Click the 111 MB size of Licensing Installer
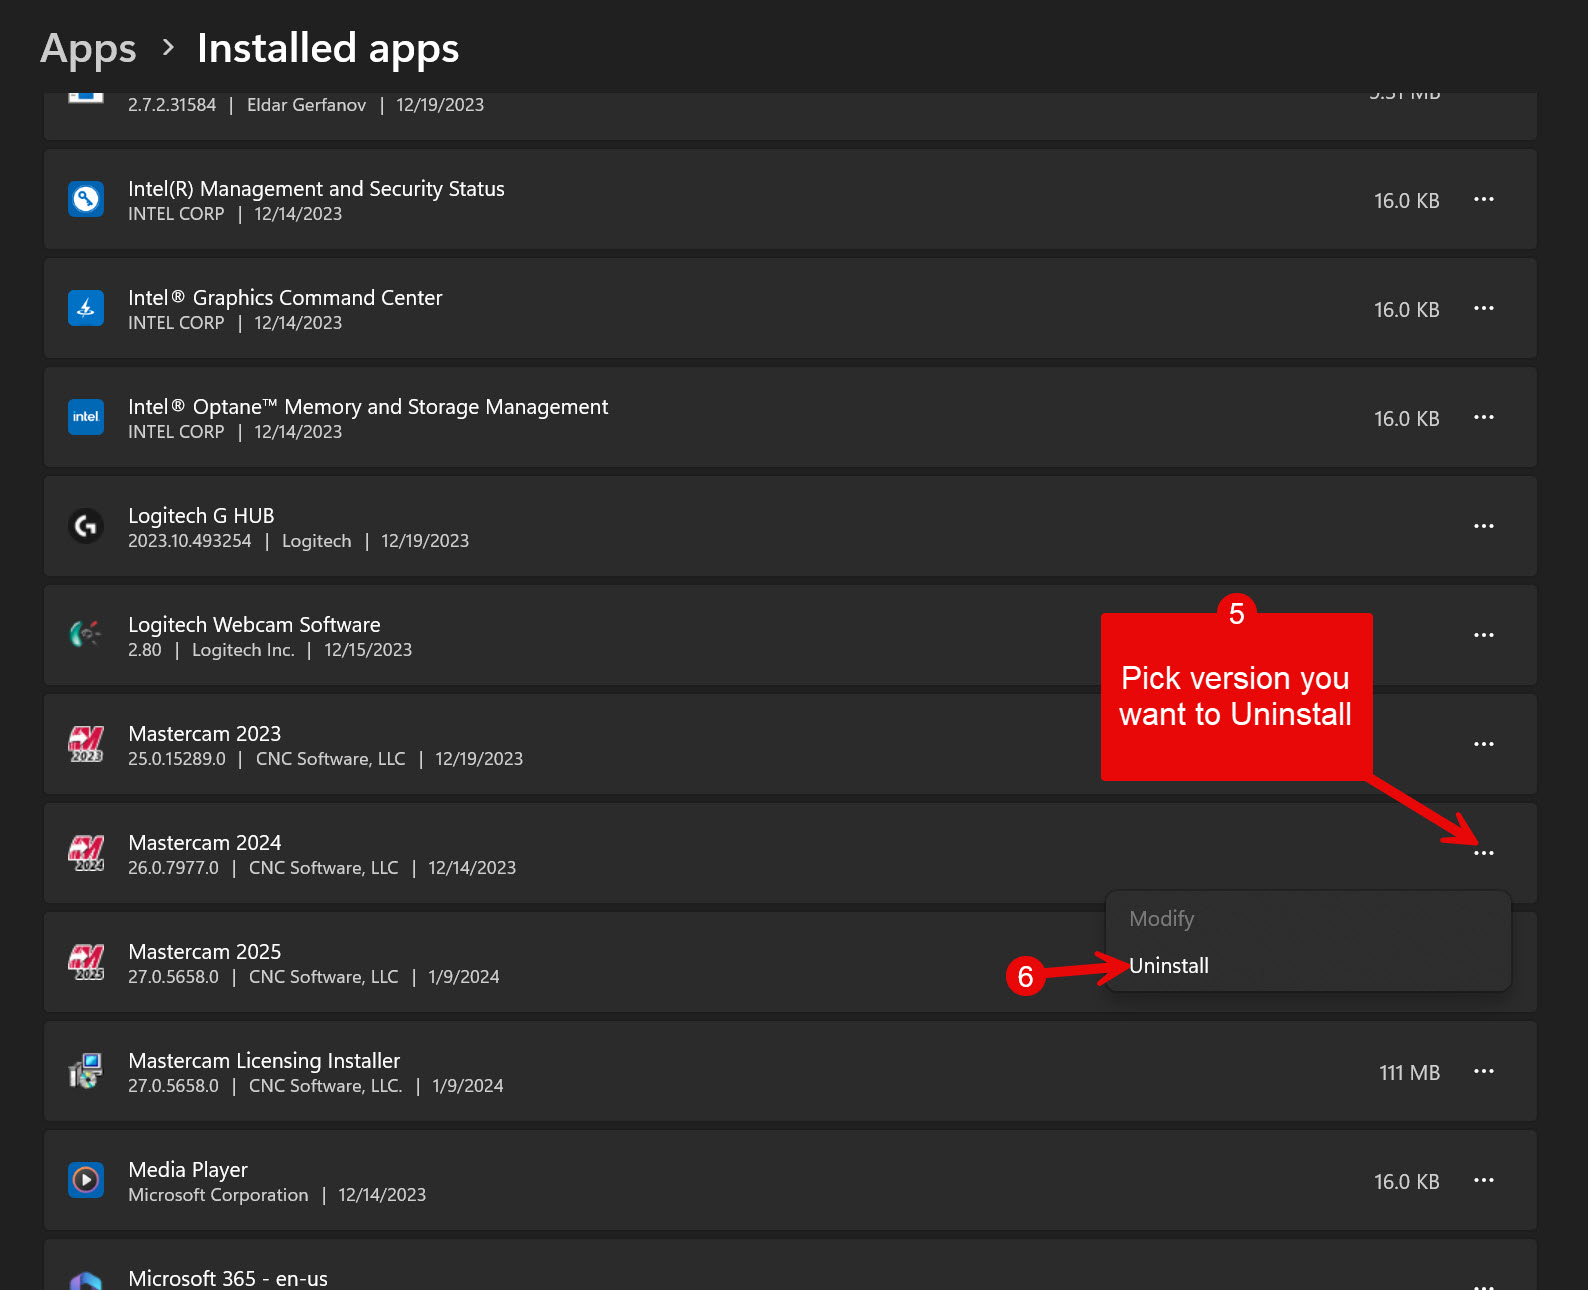This screenshot has width=1588, height=1290. [x=1410, y=1073]
